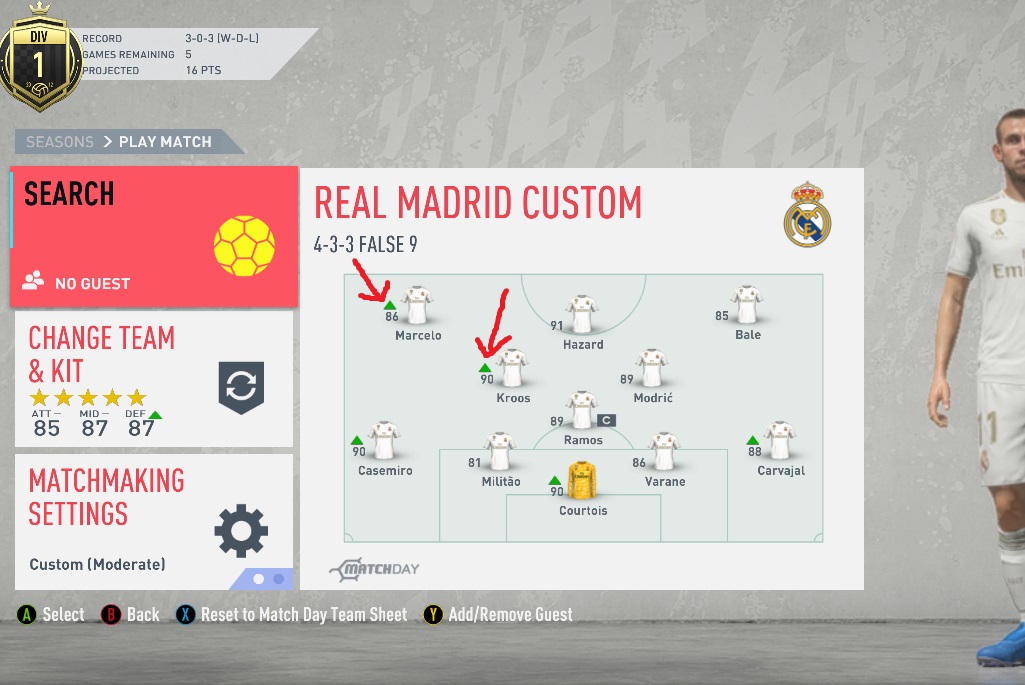Image resolution: width=1025 pixels, height=685 pixels.
Task: Click the yellow Y button icon
Action: click(433, 614)
